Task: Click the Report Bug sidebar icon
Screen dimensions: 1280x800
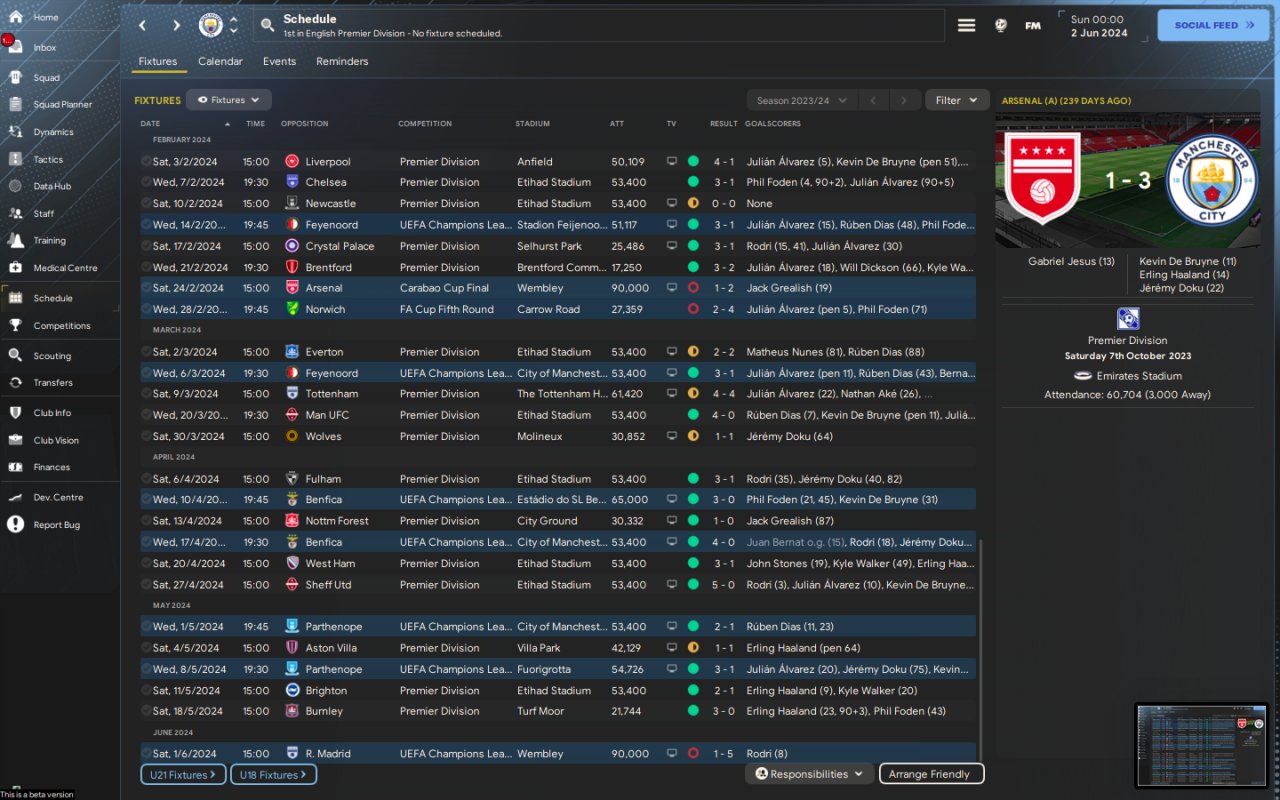Action: (x=15, y=524)
